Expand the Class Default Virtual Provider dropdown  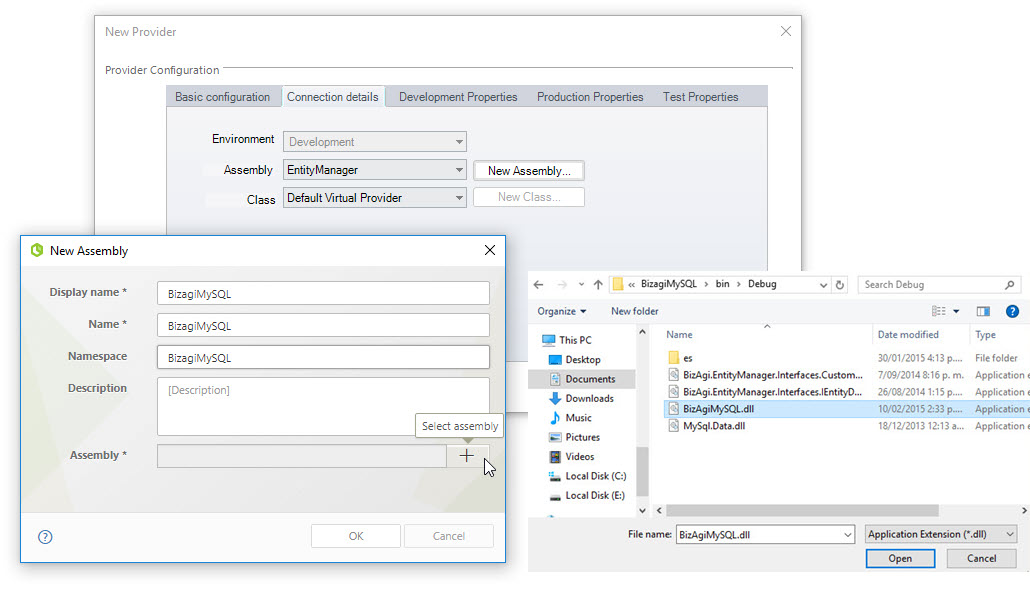[x=459, y=198]
